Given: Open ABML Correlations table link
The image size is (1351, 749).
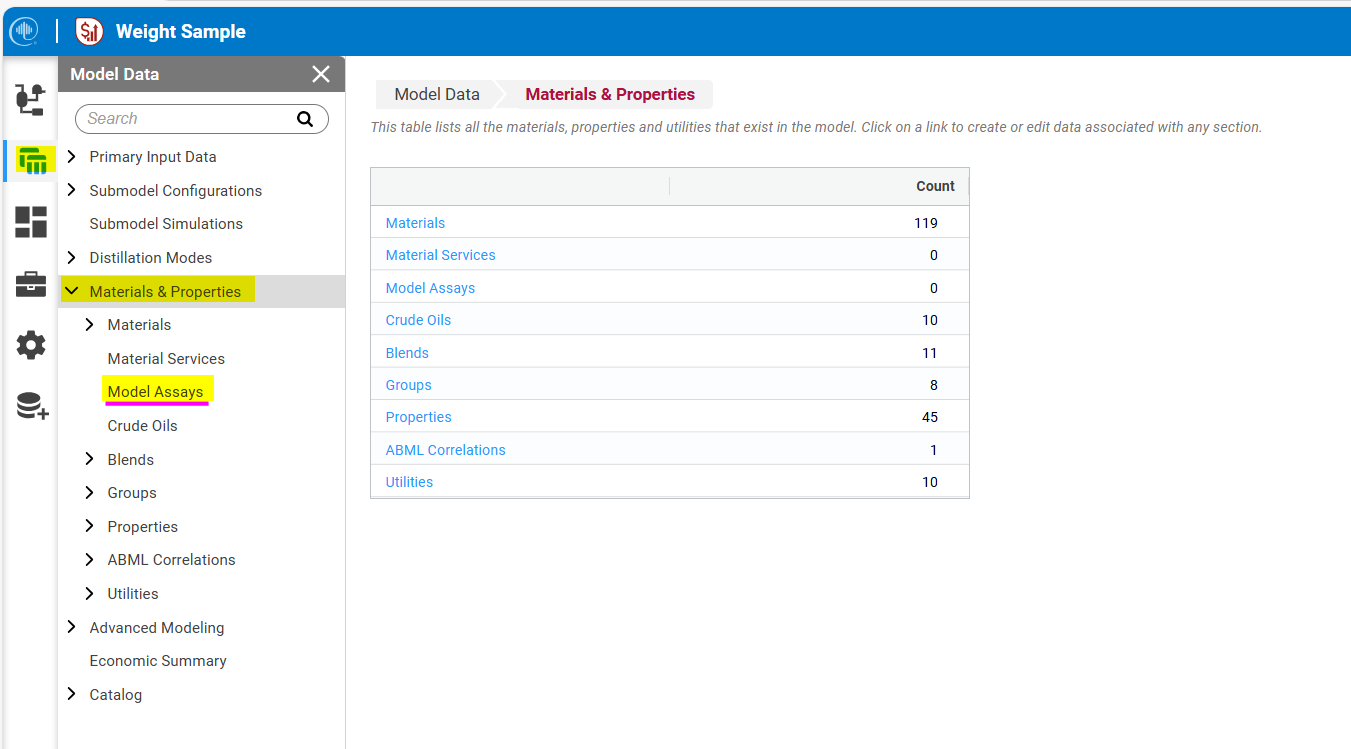Looking at the screenshot, I should point(446,450).
